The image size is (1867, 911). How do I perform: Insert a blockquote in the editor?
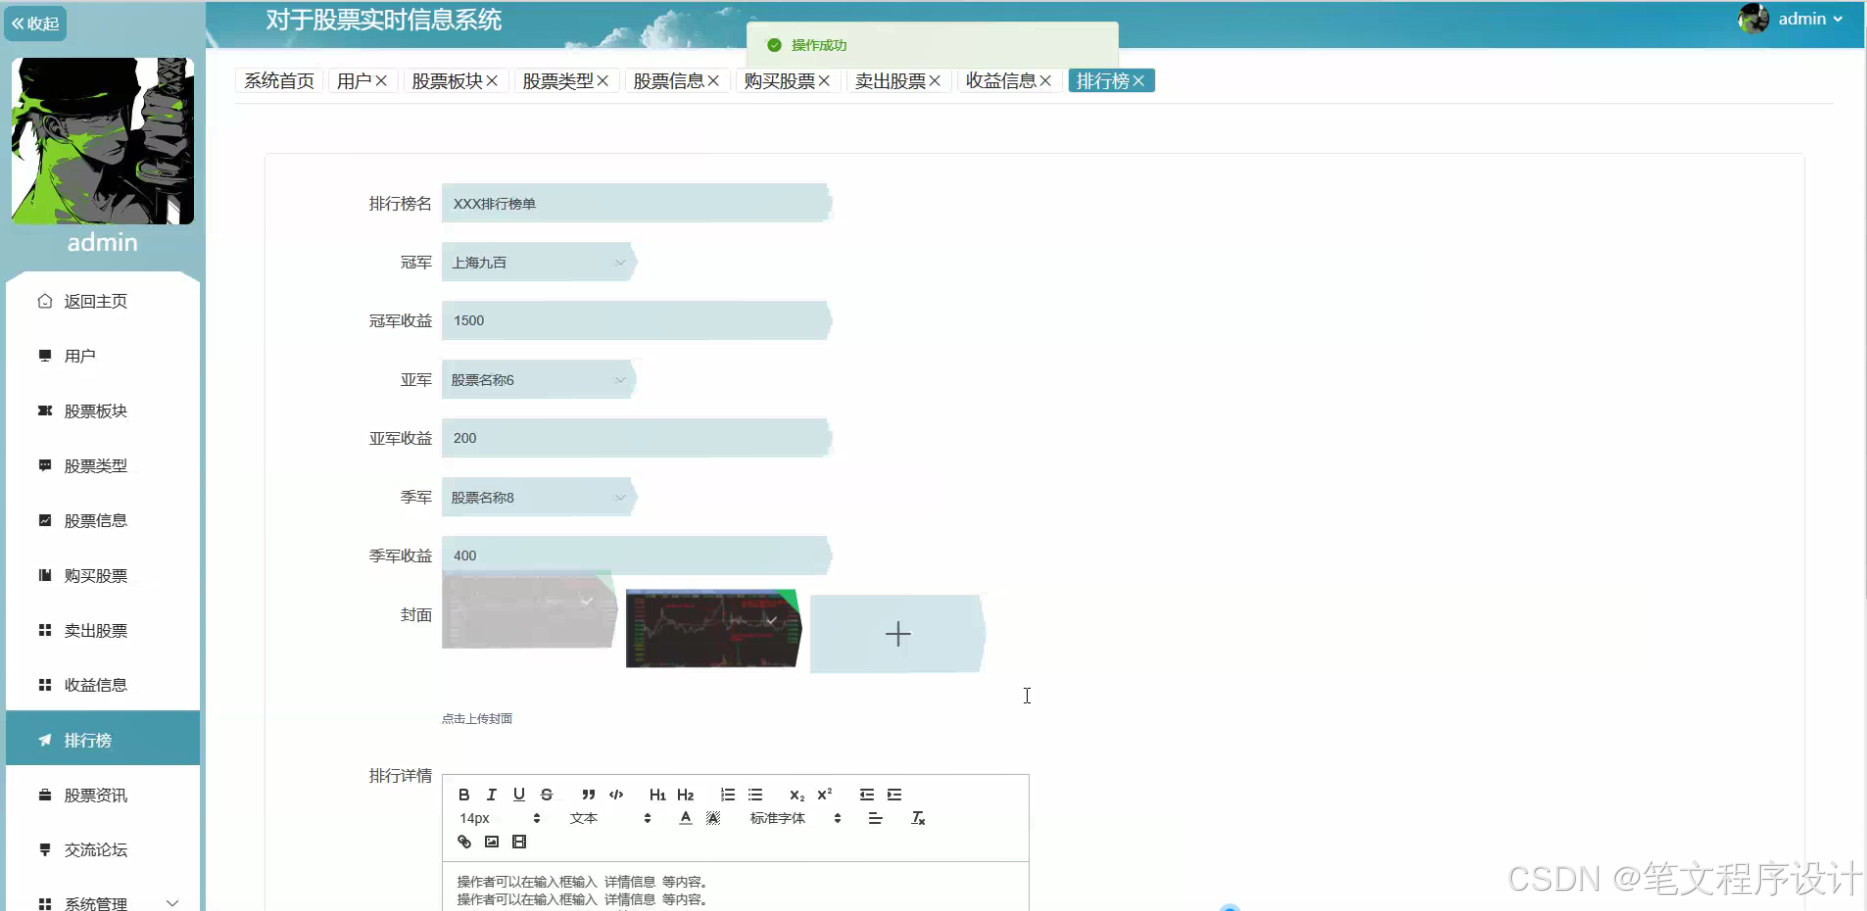click(x=588, y=795)
